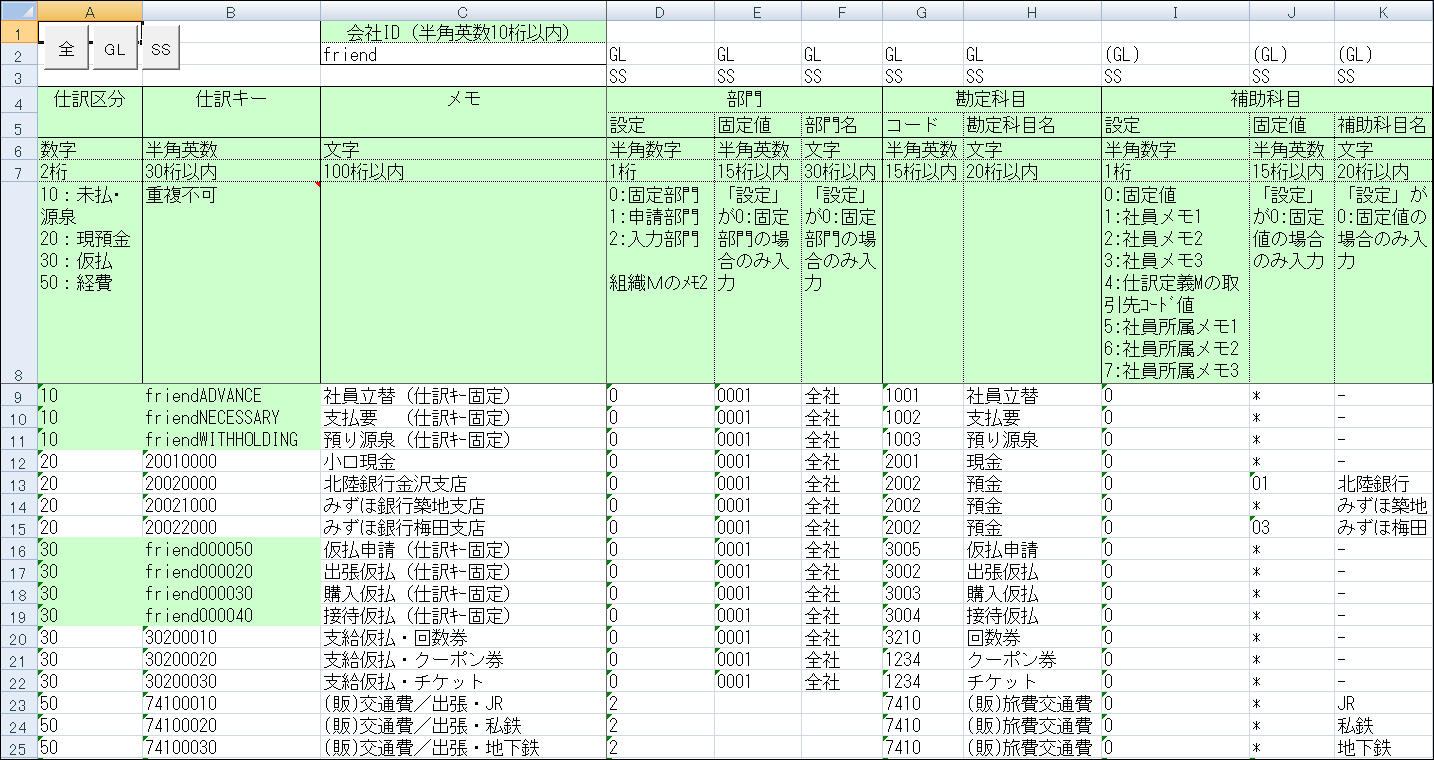
Task: Select cell friendWITHHOLDING
Action: 231,440
